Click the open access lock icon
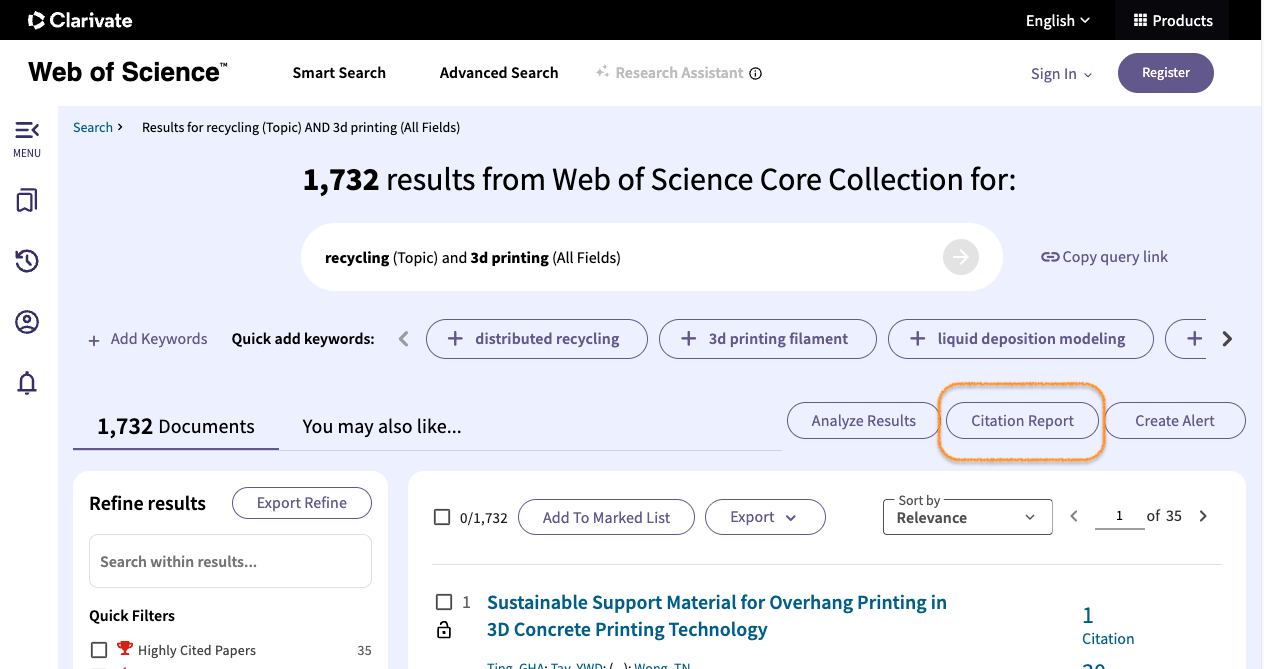The height and width of the screenshot is (669, 1264). point(444,630)
